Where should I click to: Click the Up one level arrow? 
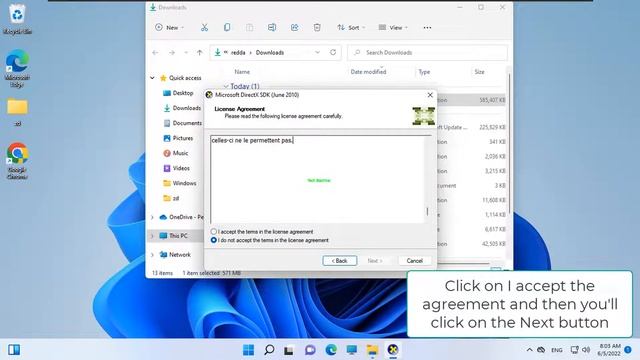(x=200, y=53)
